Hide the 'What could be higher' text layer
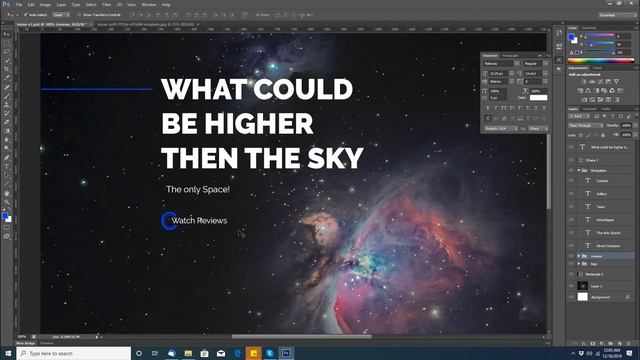 pos(571,147)
